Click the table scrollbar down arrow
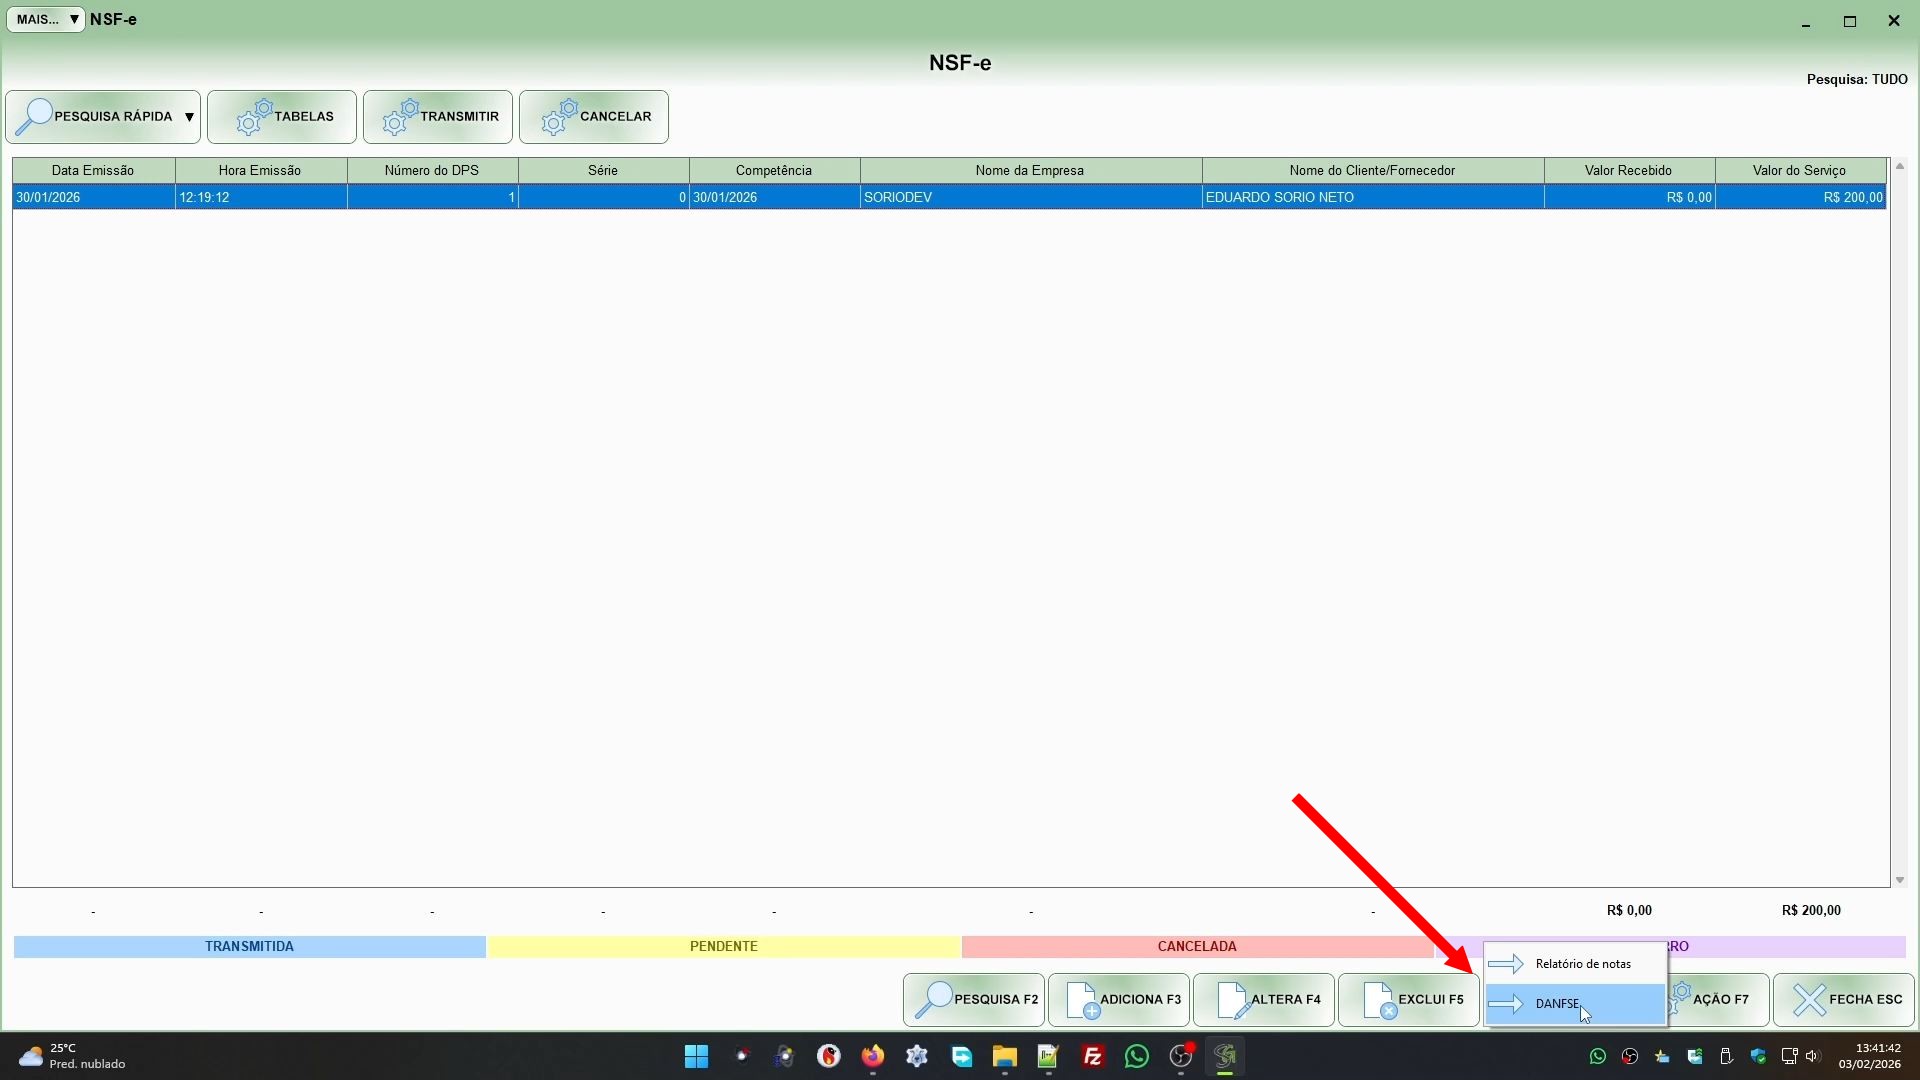1920x1080 pixels. (1899, 881)
